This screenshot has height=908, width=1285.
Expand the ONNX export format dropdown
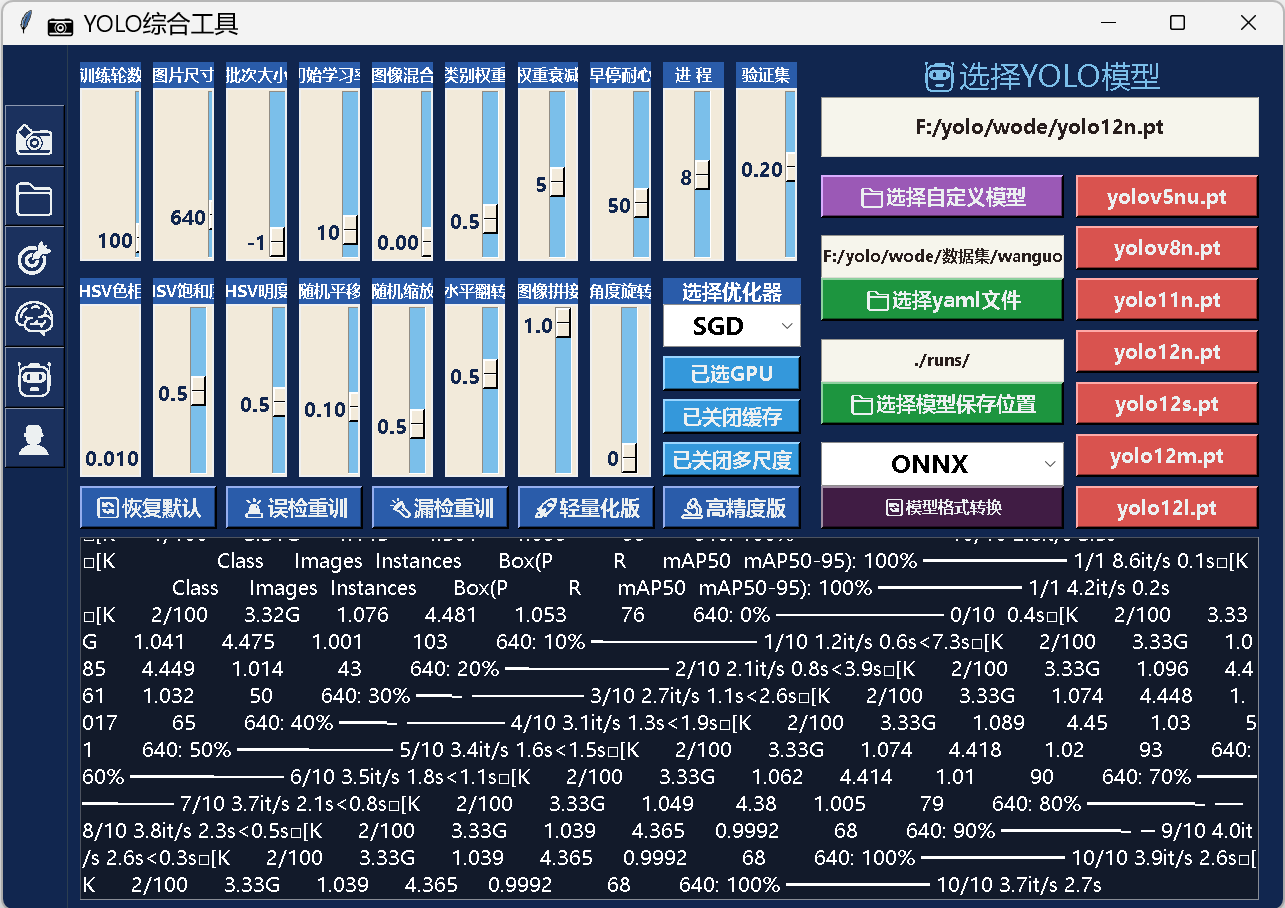tap(941, 464)
